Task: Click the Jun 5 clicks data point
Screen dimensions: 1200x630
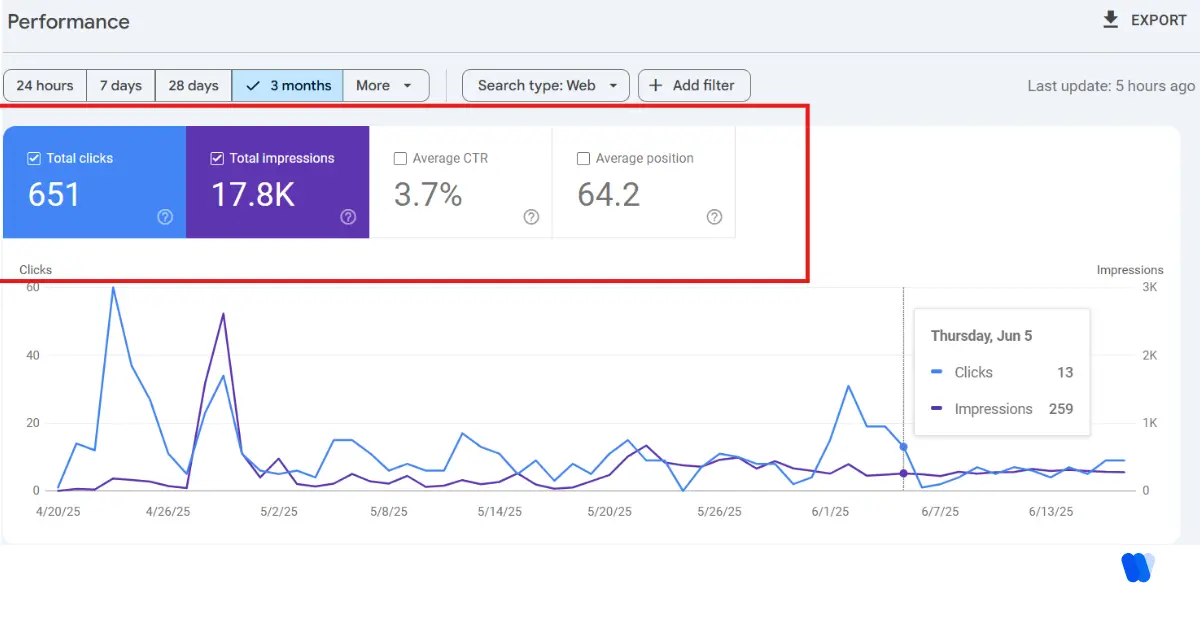Action: (903, 447)
